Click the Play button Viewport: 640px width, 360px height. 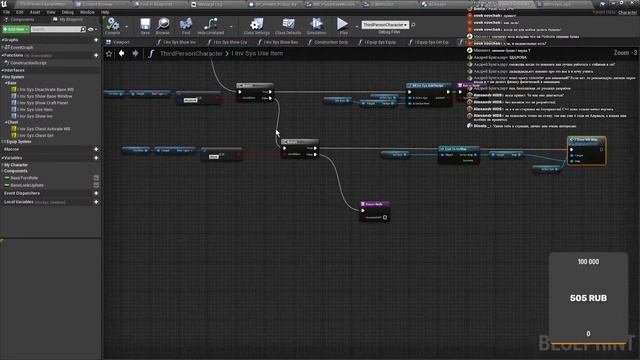click(x=343, y=26)
